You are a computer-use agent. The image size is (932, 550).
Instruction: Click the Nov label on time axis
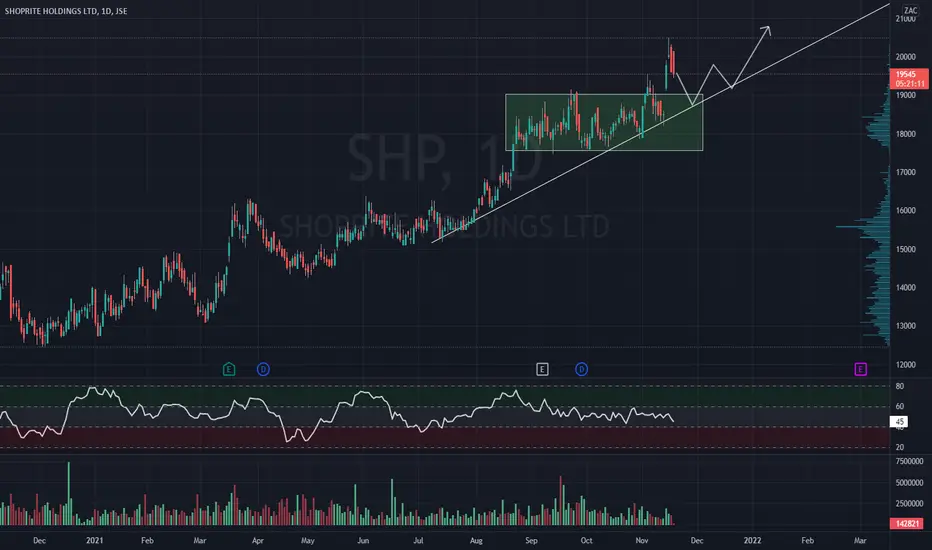[642, 540]
